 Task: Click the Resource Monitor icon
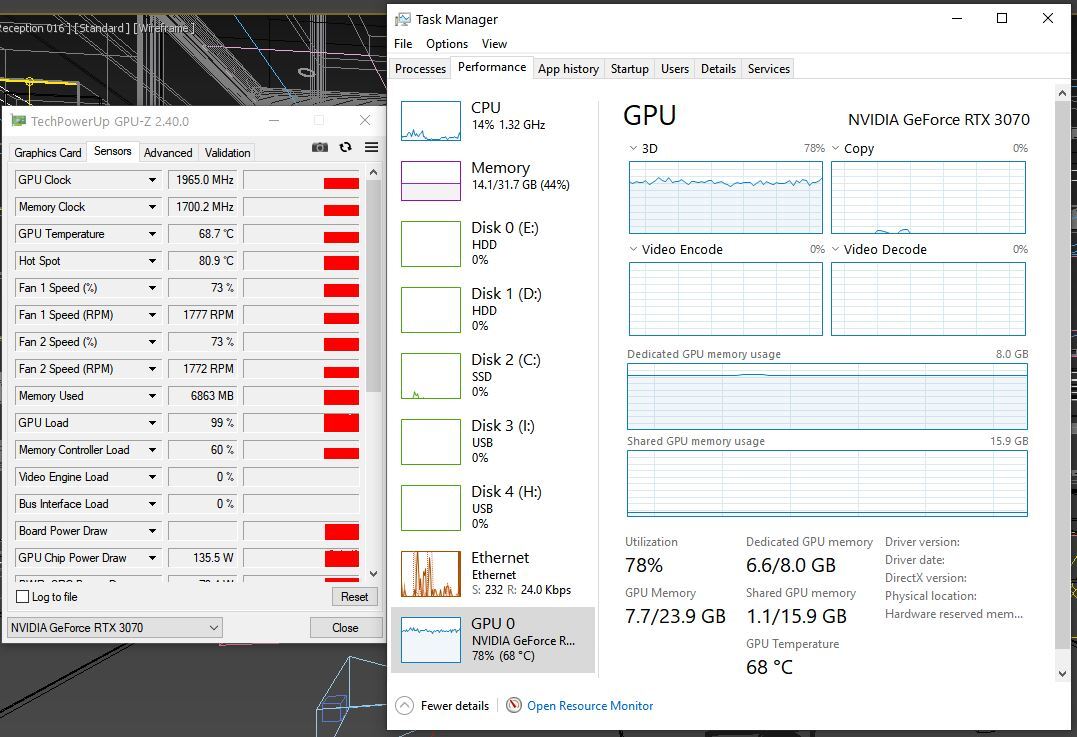[x=514, y=705]
